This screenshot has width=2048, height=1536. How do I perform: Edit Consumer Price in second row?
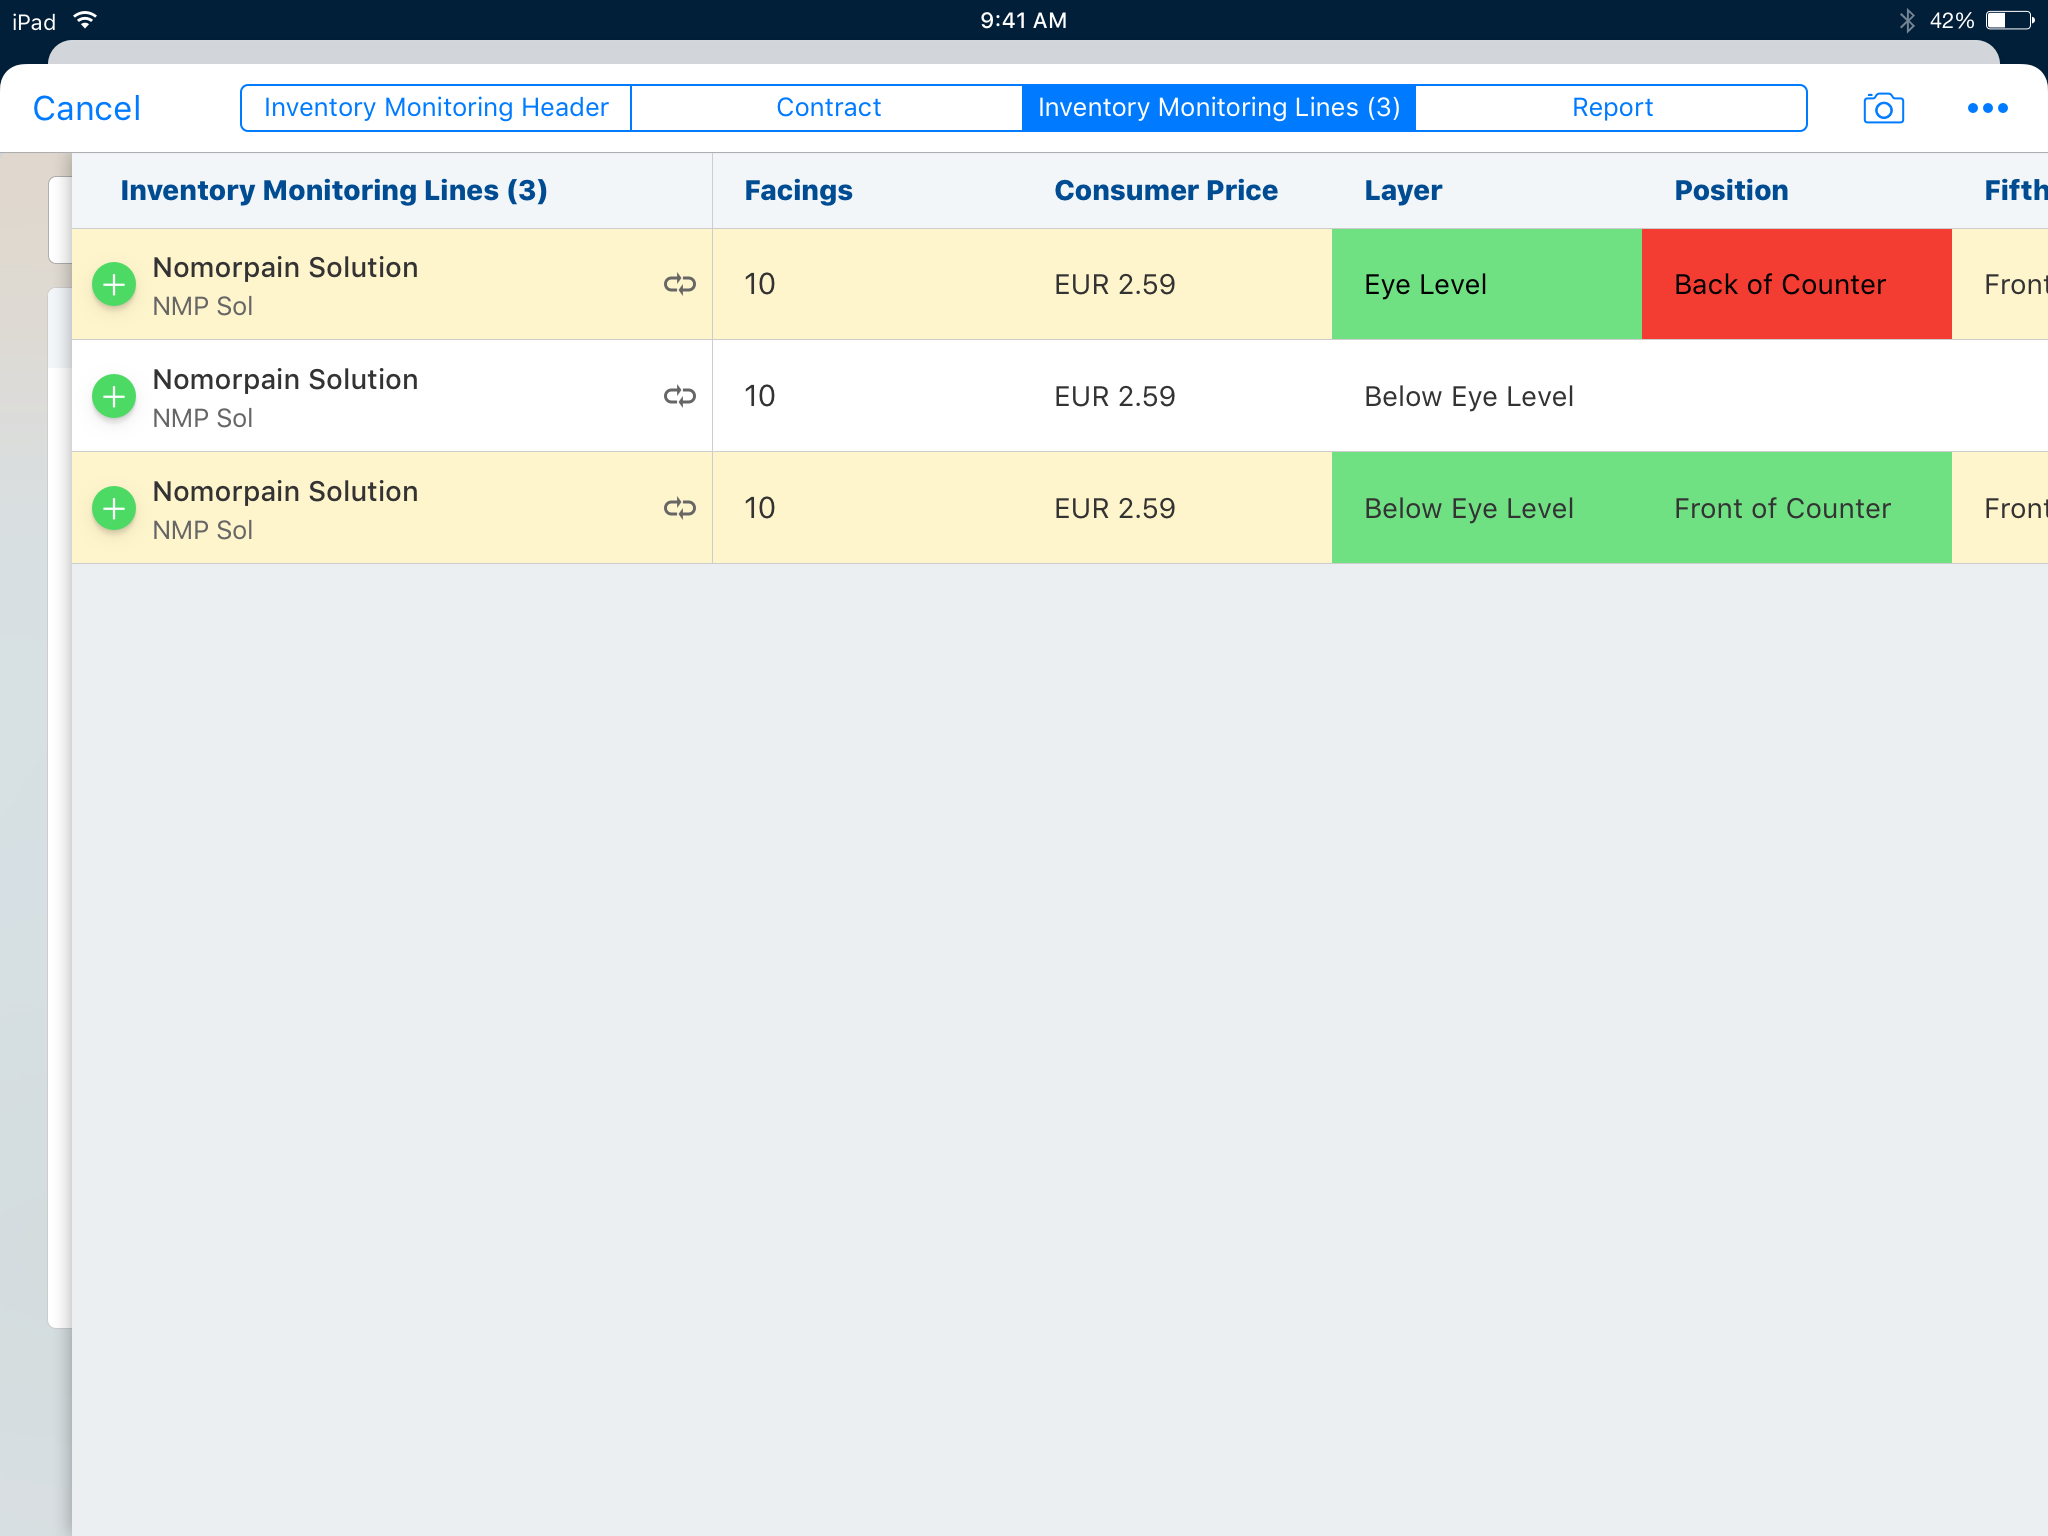(x=1114, y=397)
